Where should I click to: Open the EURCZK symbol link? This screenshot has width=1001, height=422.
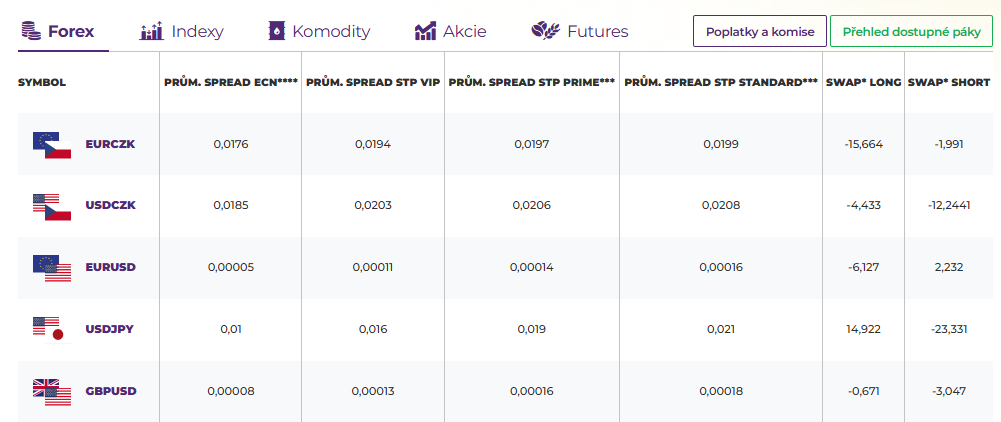(110, 144)
